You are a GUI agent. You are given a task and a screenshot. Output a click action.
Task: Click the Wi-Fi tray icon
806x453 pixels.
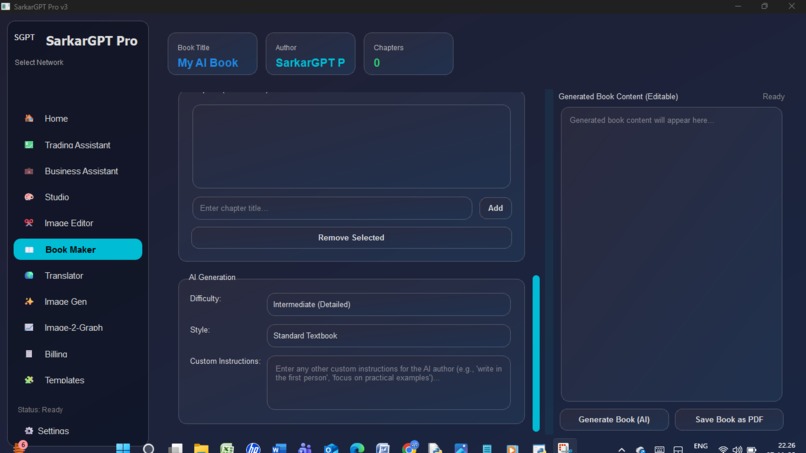(x=723, y=449)
